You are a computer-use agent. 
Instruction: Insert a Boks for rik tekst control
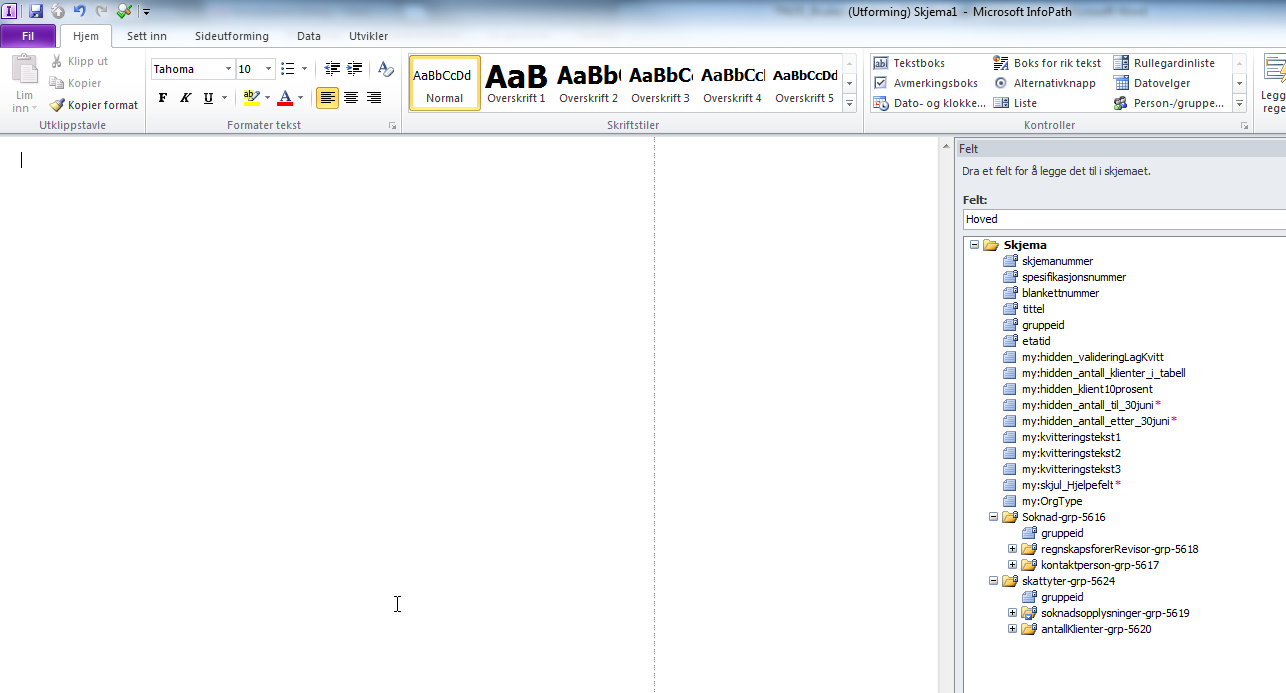pyautogui.click(x=1047, y=63)
